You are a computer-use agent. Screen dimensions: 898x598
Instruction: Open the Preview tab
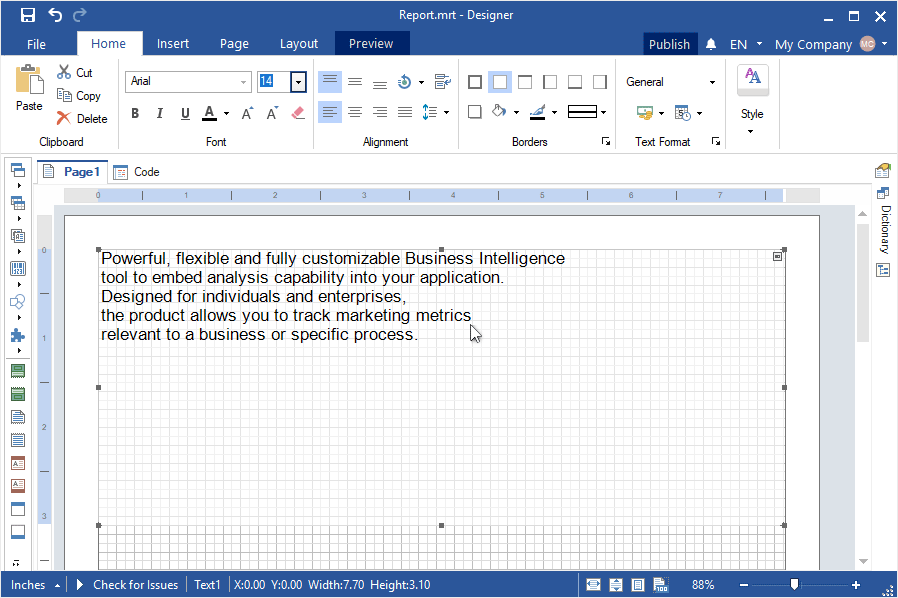coord(371,44)
